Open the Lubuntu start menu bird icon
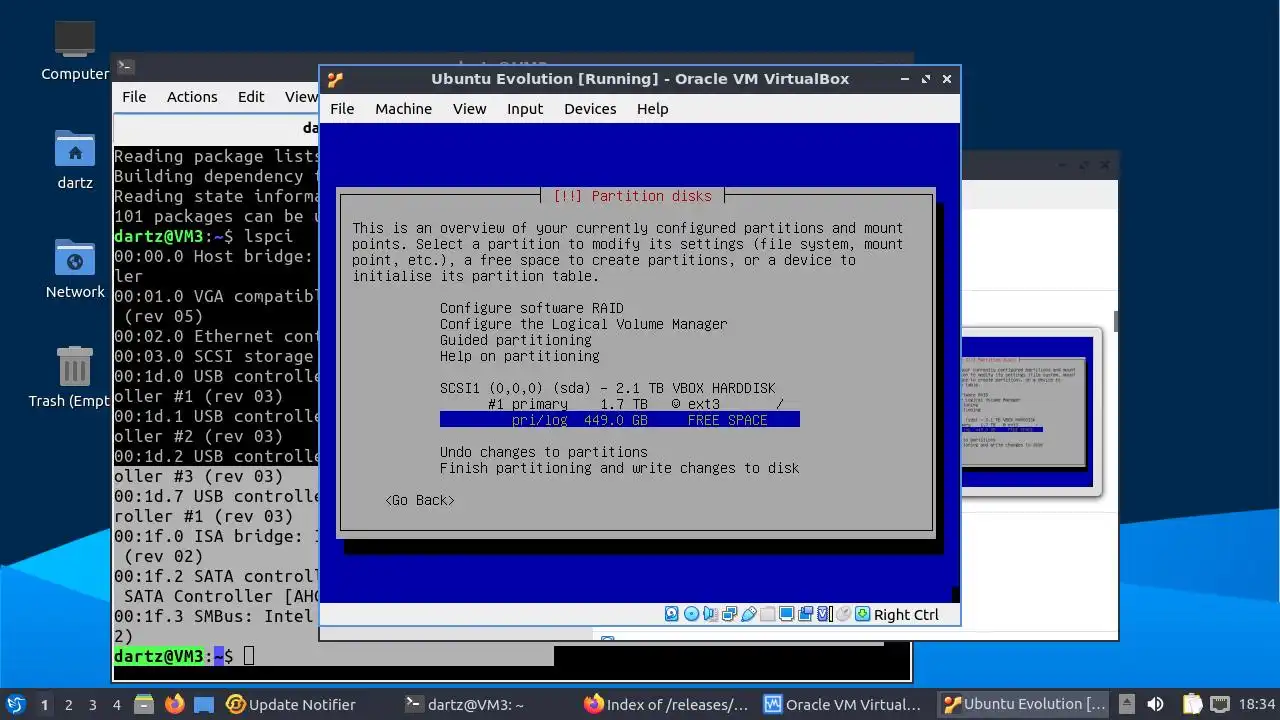The image size is (1280, 720). (16, 704)
